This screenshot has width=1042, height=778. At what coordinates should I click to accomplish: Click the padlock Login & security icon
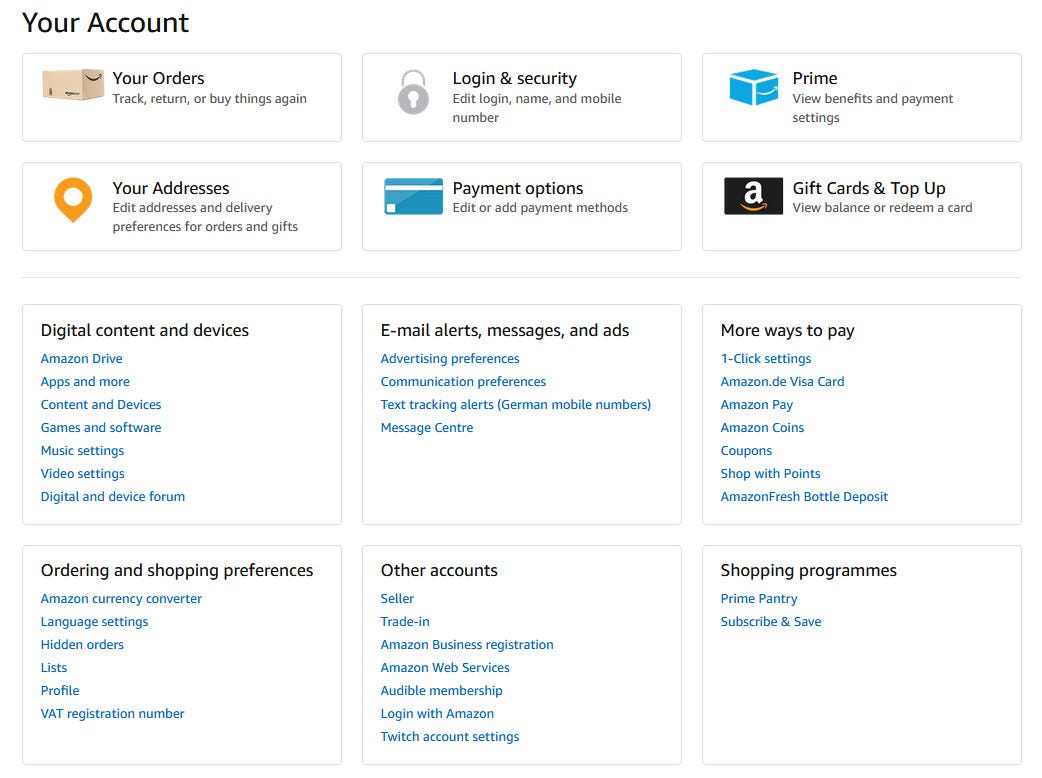click(413, 92)
